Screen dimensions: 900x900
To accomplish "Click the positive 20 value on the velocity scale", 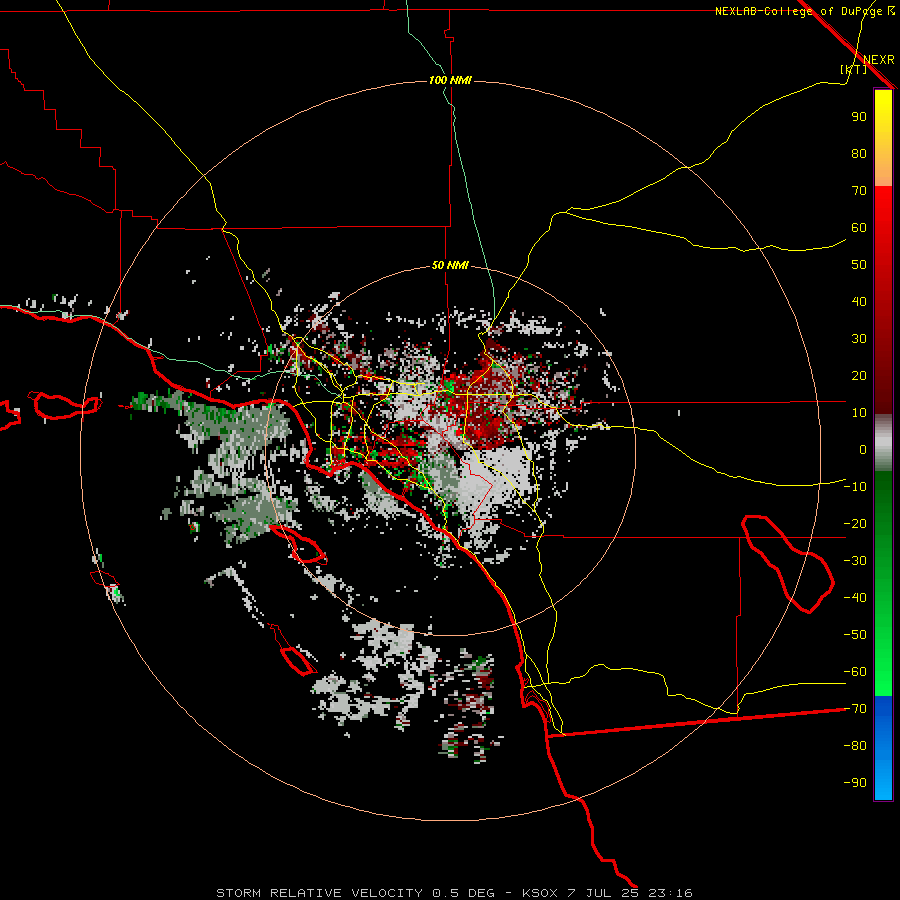I will 859,376.
